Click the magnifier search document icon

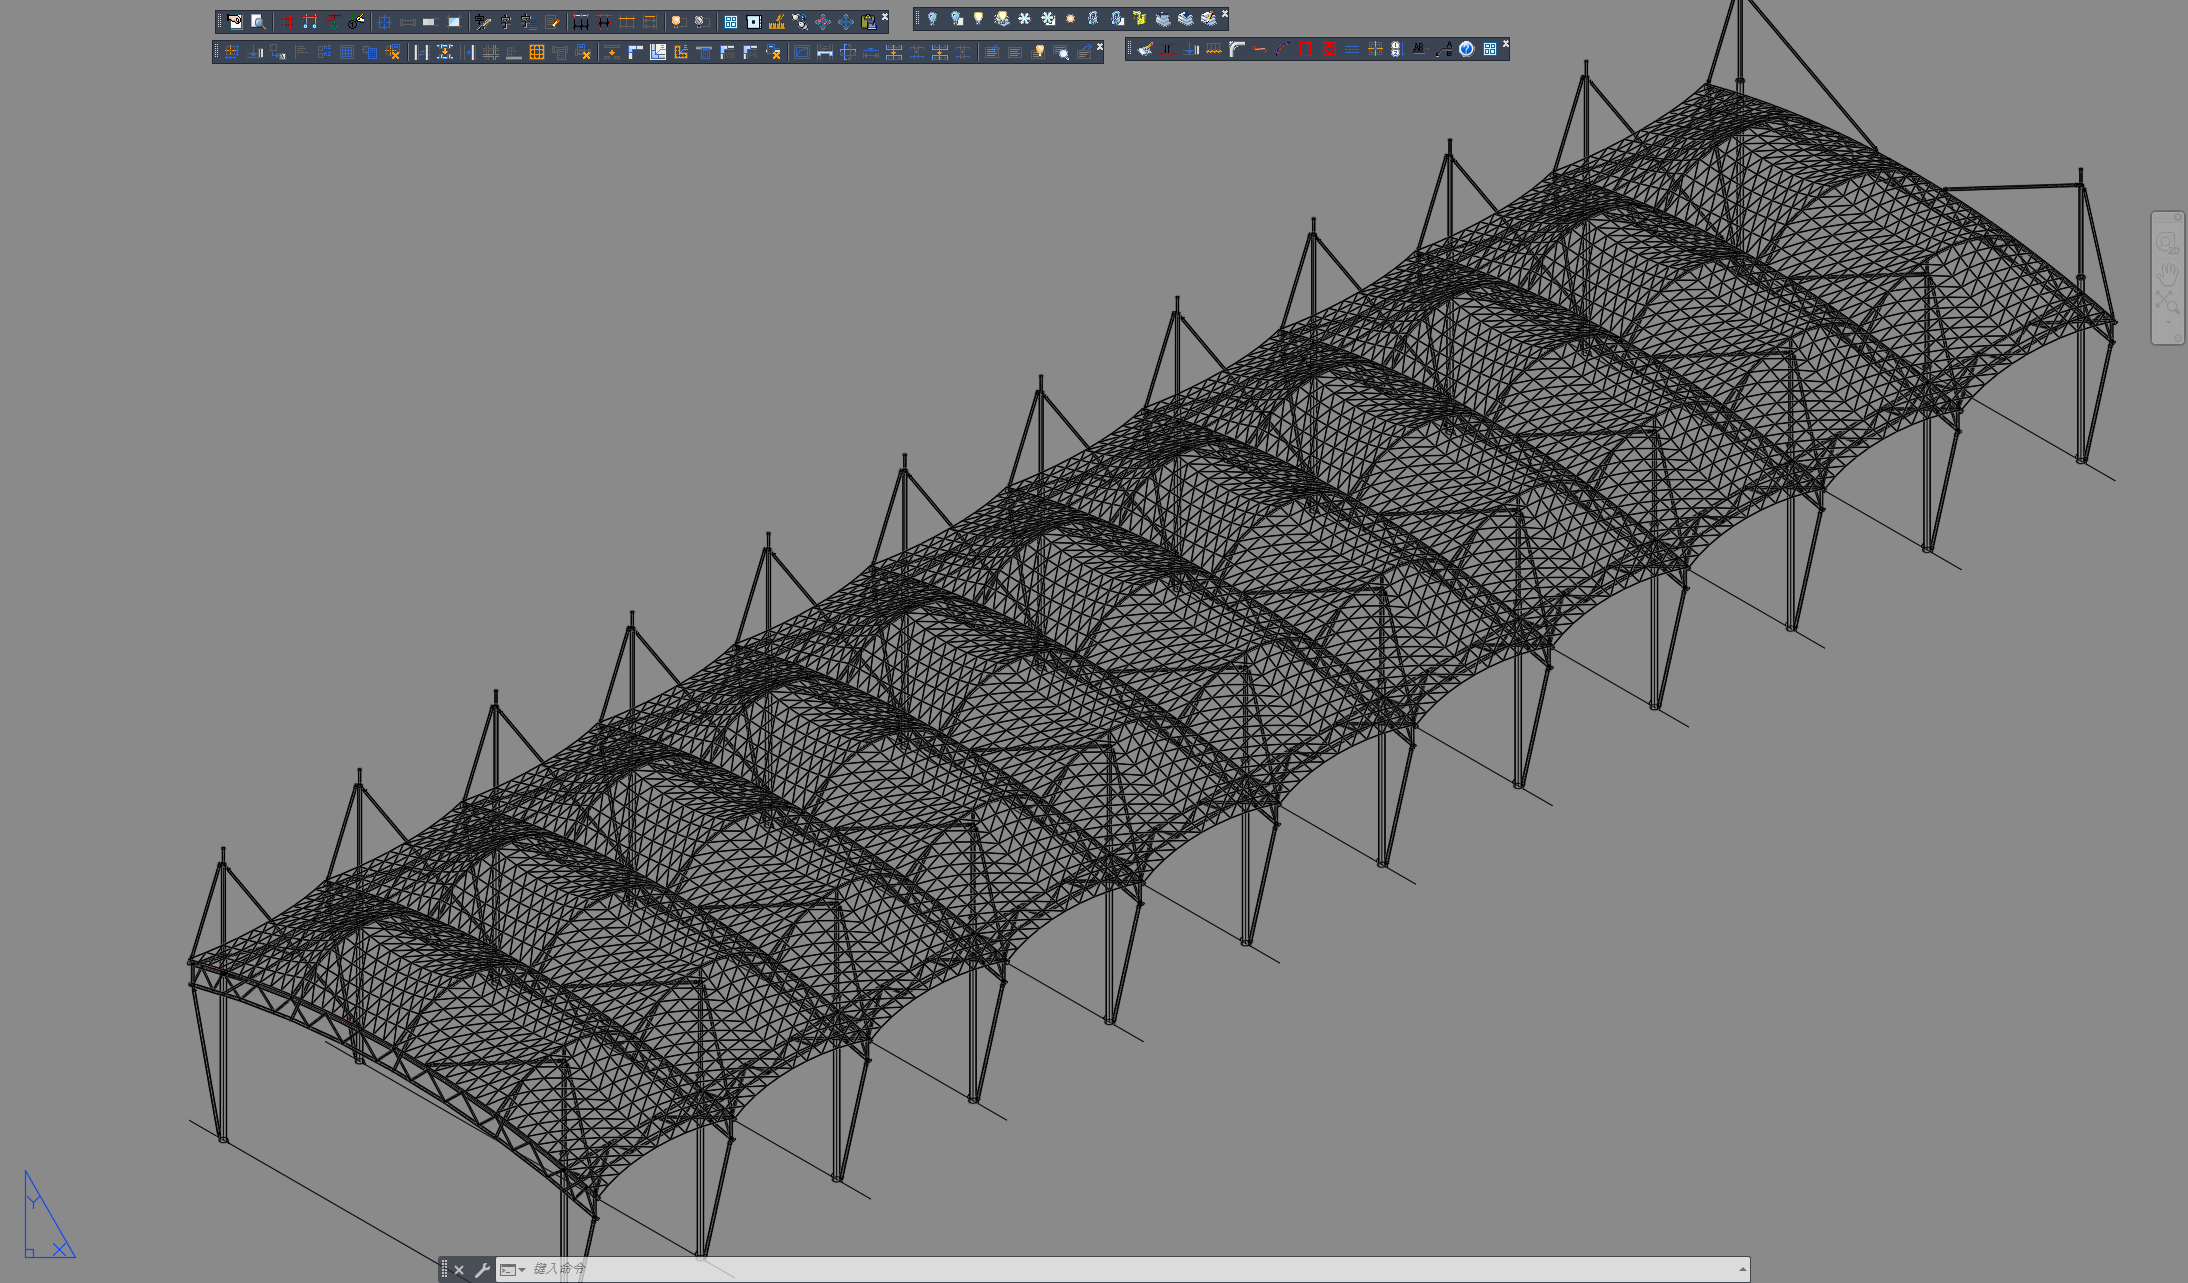(258, 22)
